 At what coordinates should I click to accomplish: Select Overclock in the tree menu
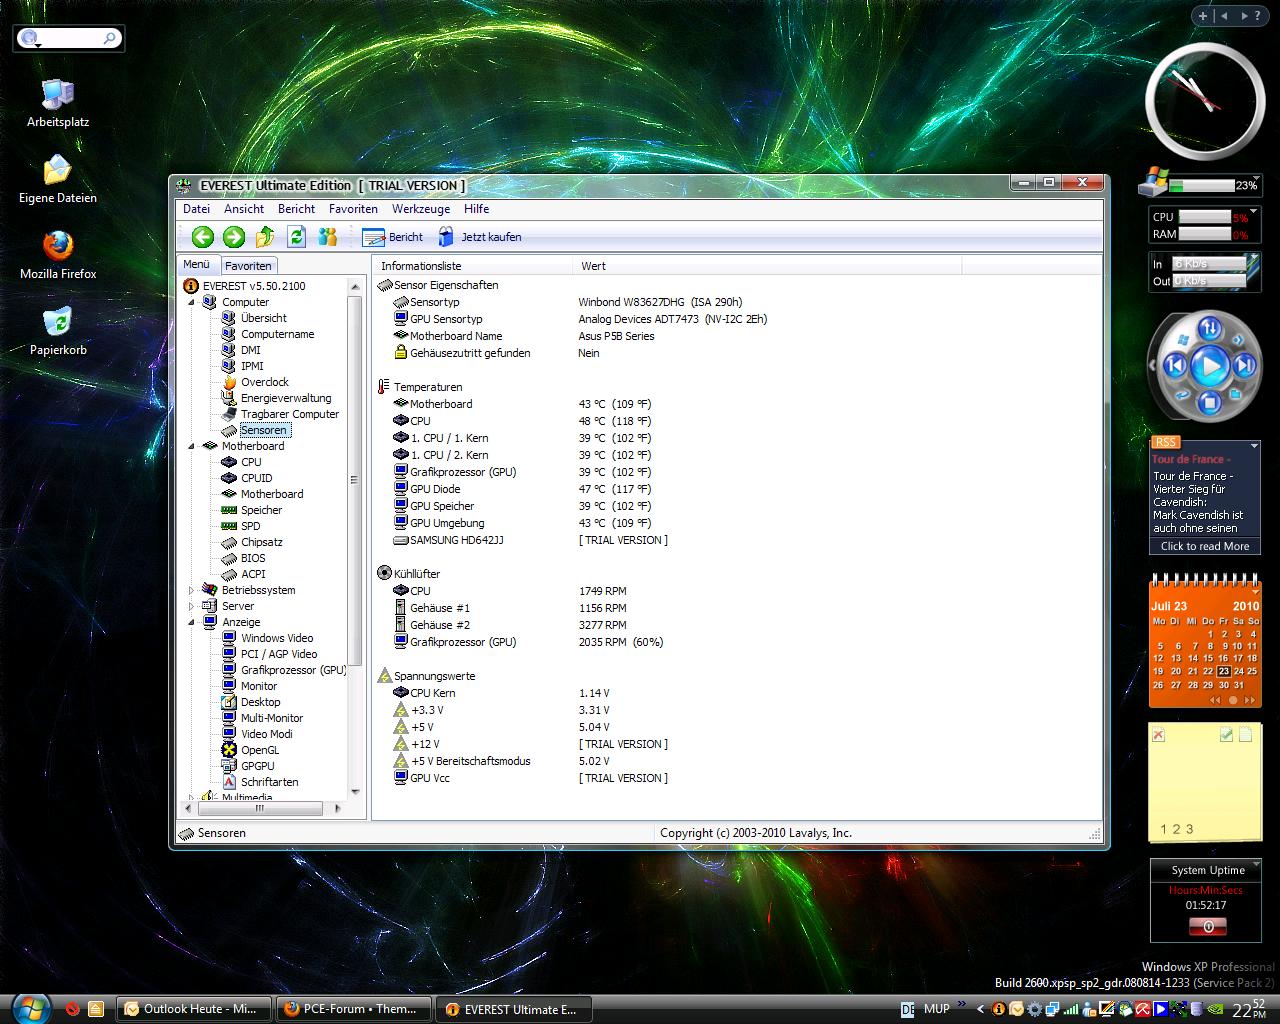[x=264, y=382]
